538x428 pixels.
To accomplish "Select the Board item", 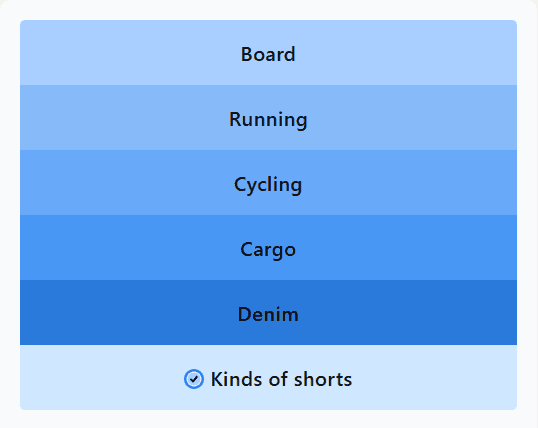I will (x=268, y=53).
